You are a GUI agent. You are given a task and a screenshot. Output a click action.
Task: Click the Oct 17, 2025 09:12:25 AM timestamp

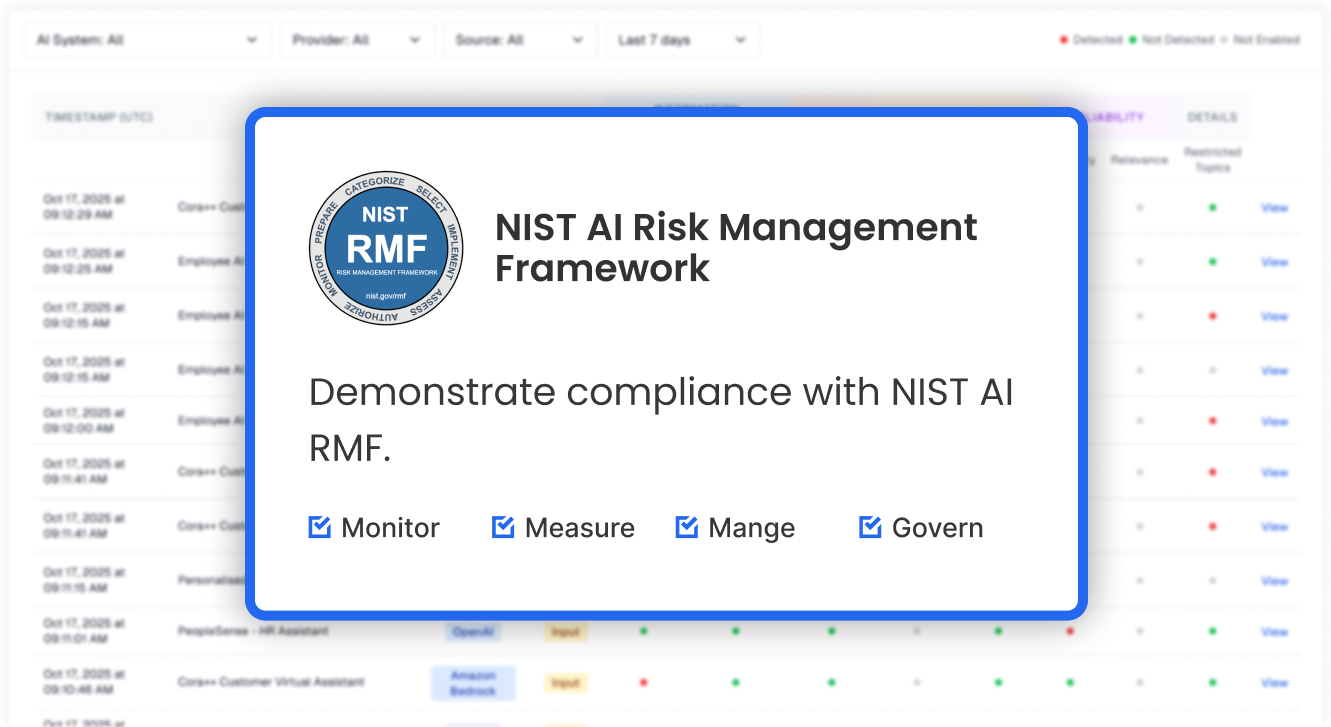click(84, 262)
